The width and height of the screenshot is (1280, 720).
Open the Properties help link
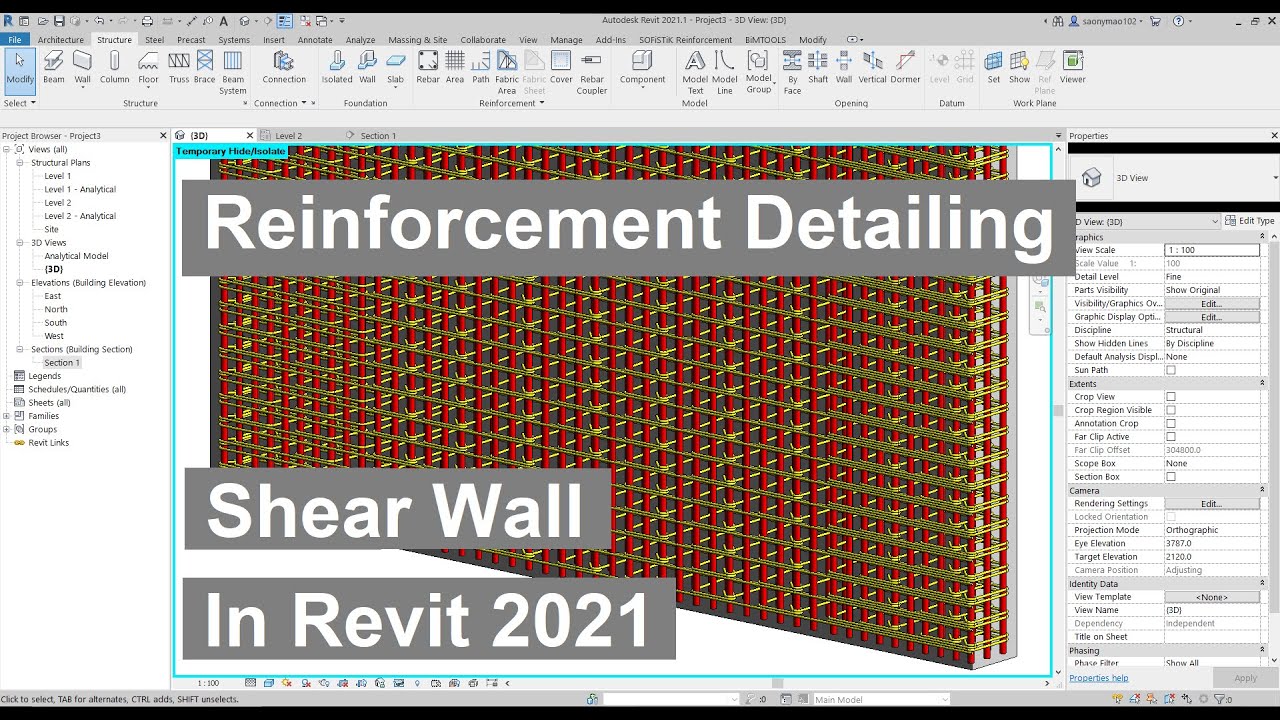1098,678
